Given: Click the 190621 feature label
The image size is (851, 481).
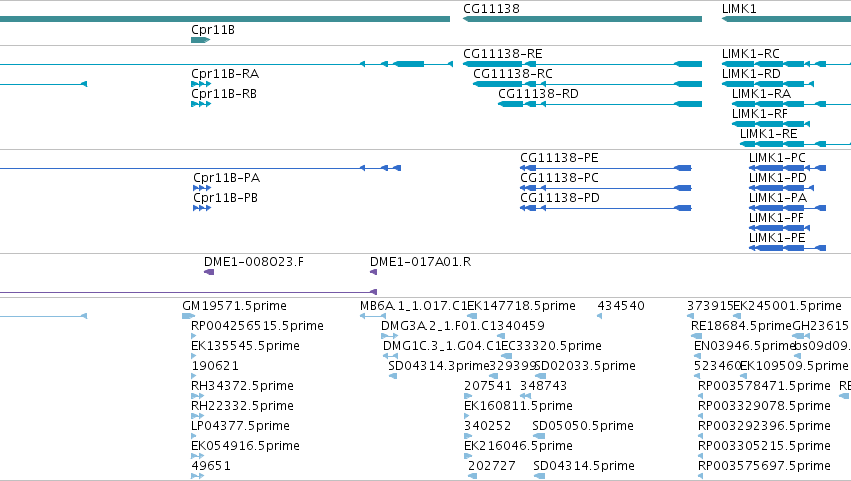Looking at the screenshot, I should coord(215,366).
